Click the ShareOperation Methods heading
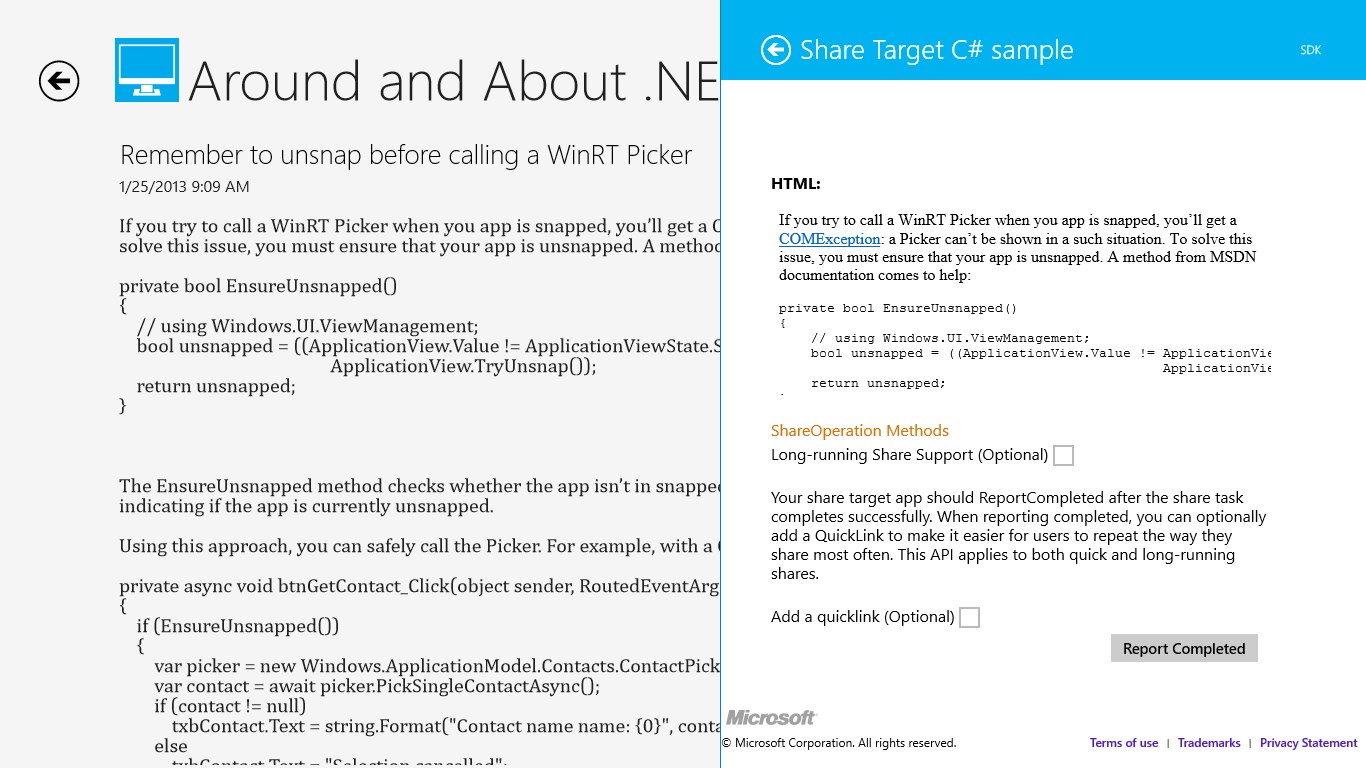Image resolution: width=1366 pixels, height=768 pixels. 859,431
